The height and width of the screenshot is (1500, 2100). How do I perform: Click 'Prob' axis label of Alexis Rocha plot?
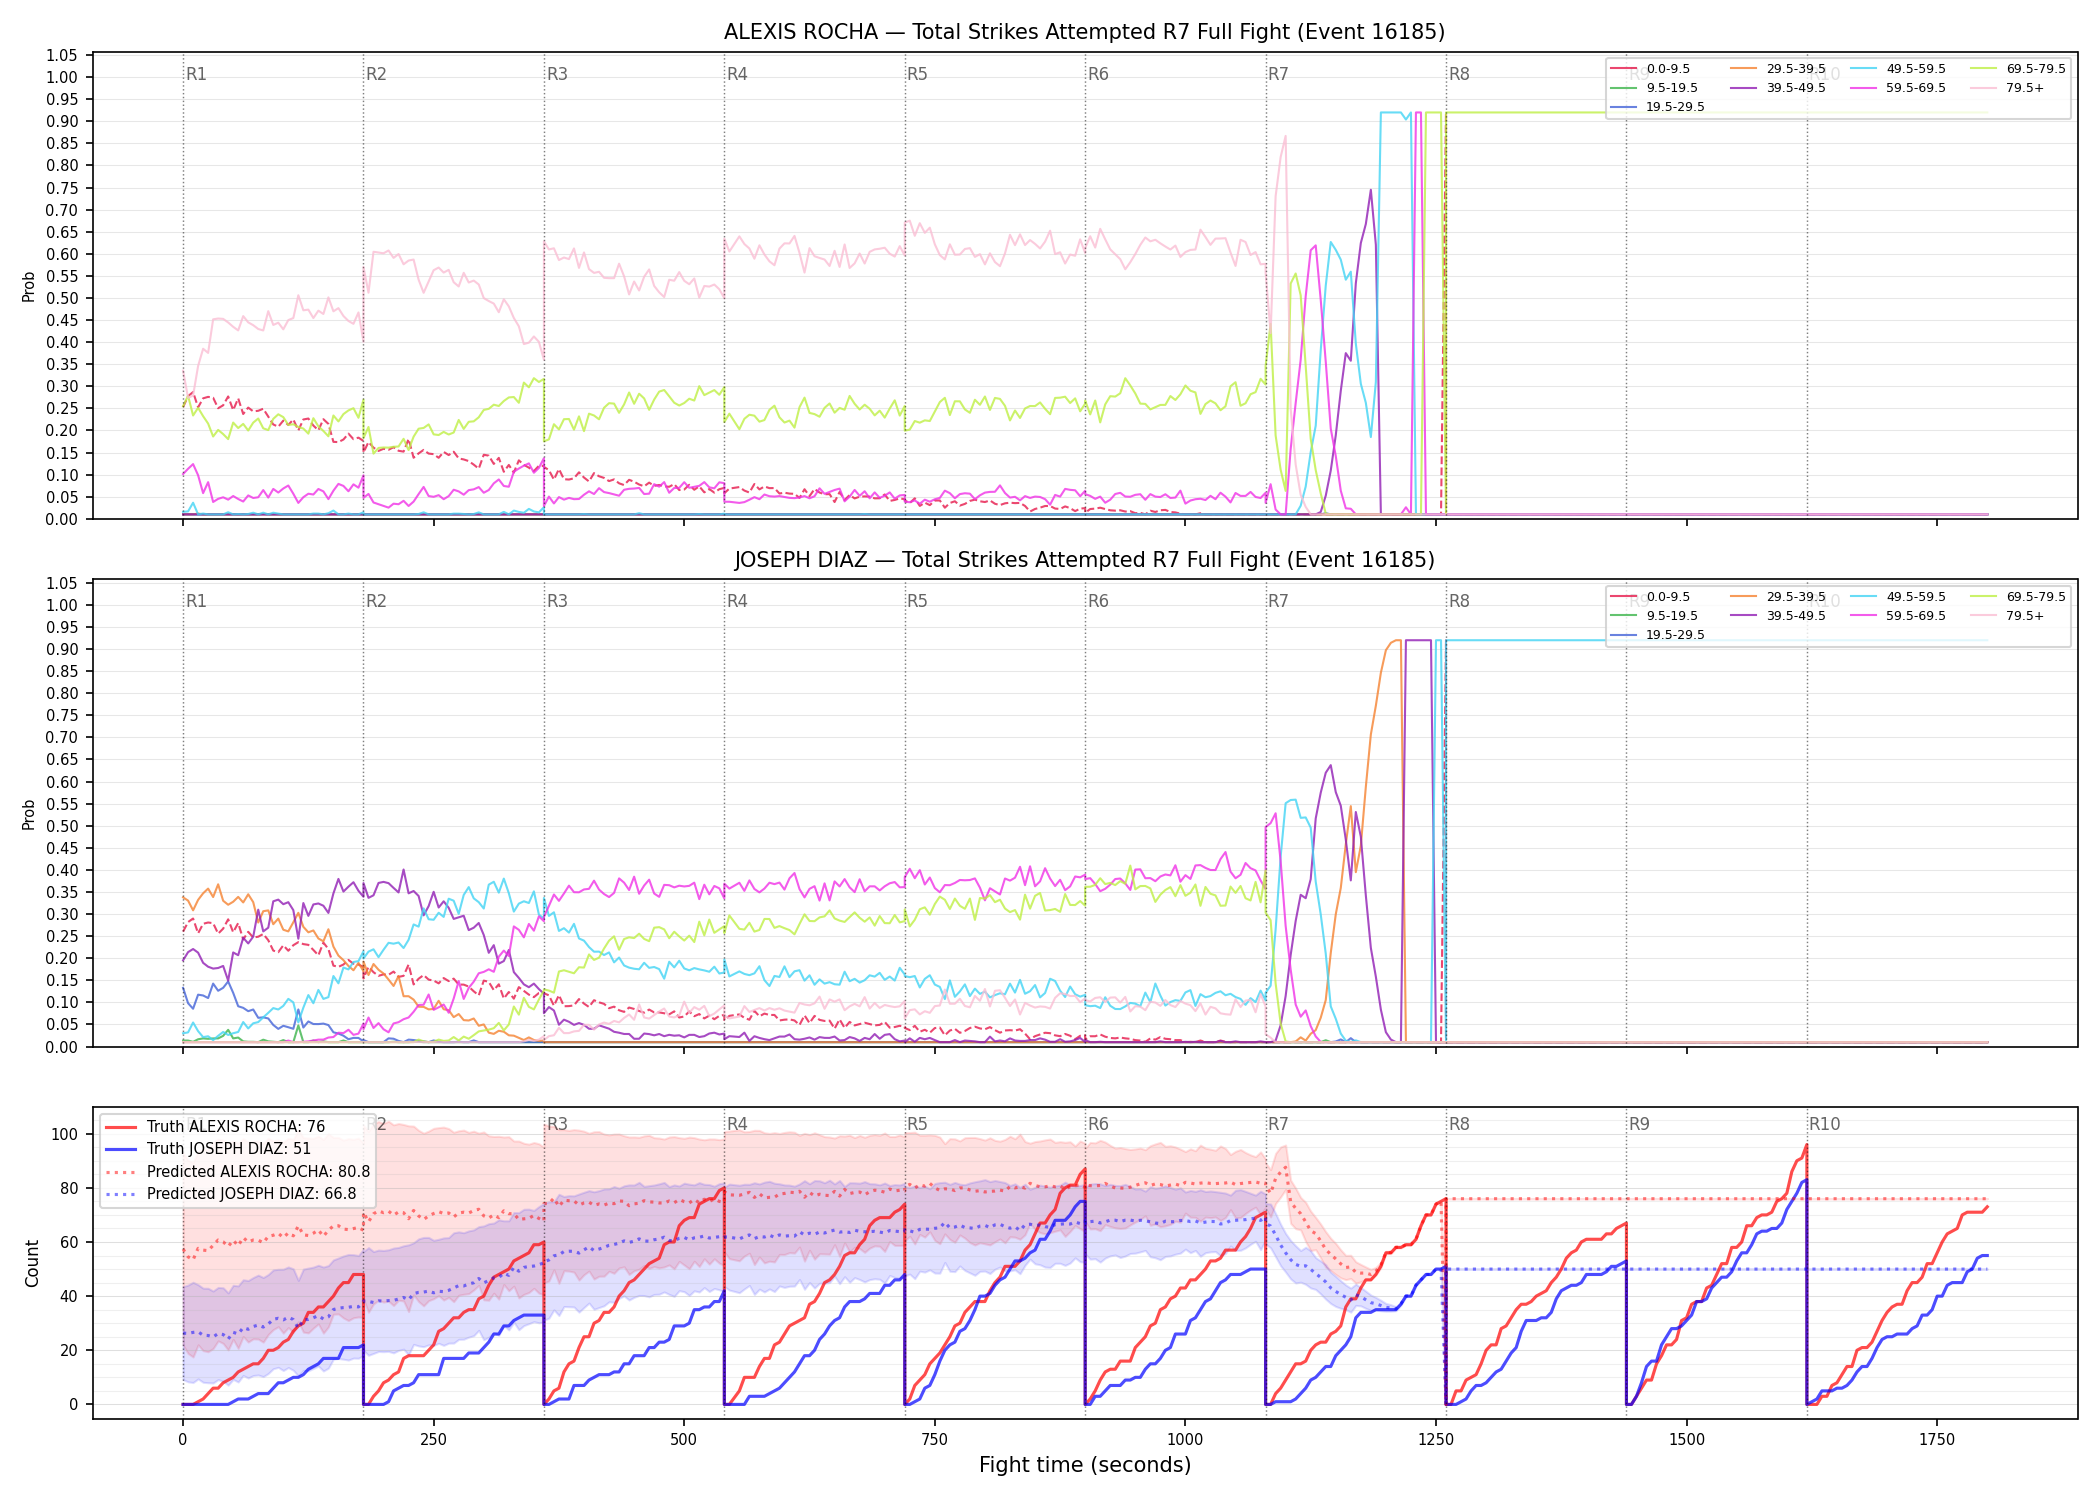point(29,286)
